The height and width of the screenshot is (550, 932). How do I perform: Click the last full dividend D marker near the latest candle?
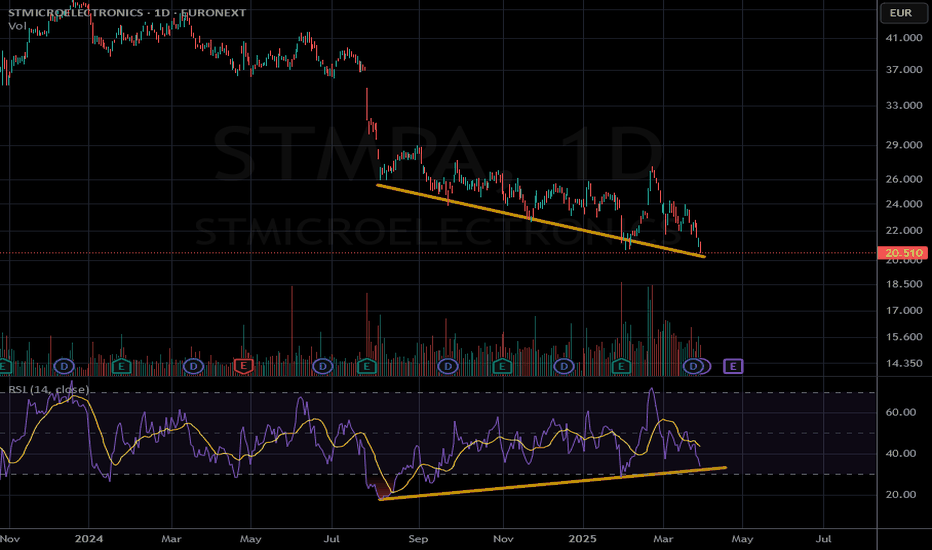pyautogui.click(x=692, y=366)
